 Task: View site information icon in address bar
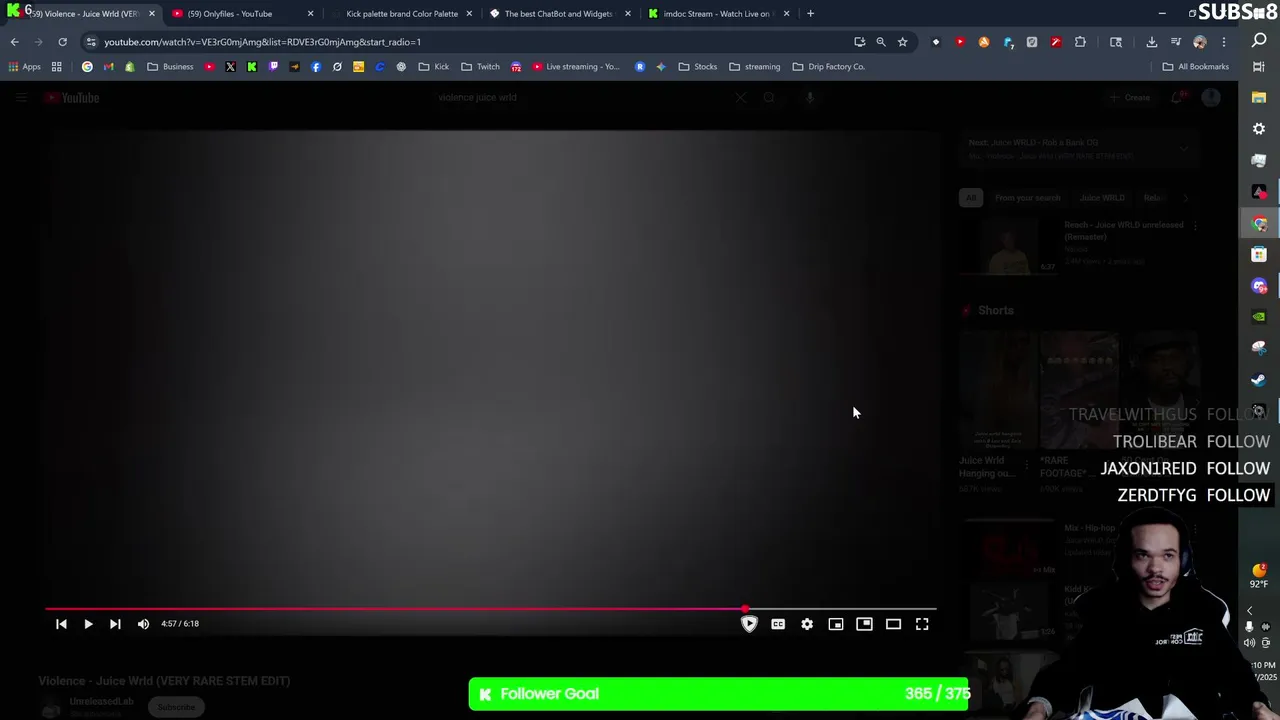(91, 42)
